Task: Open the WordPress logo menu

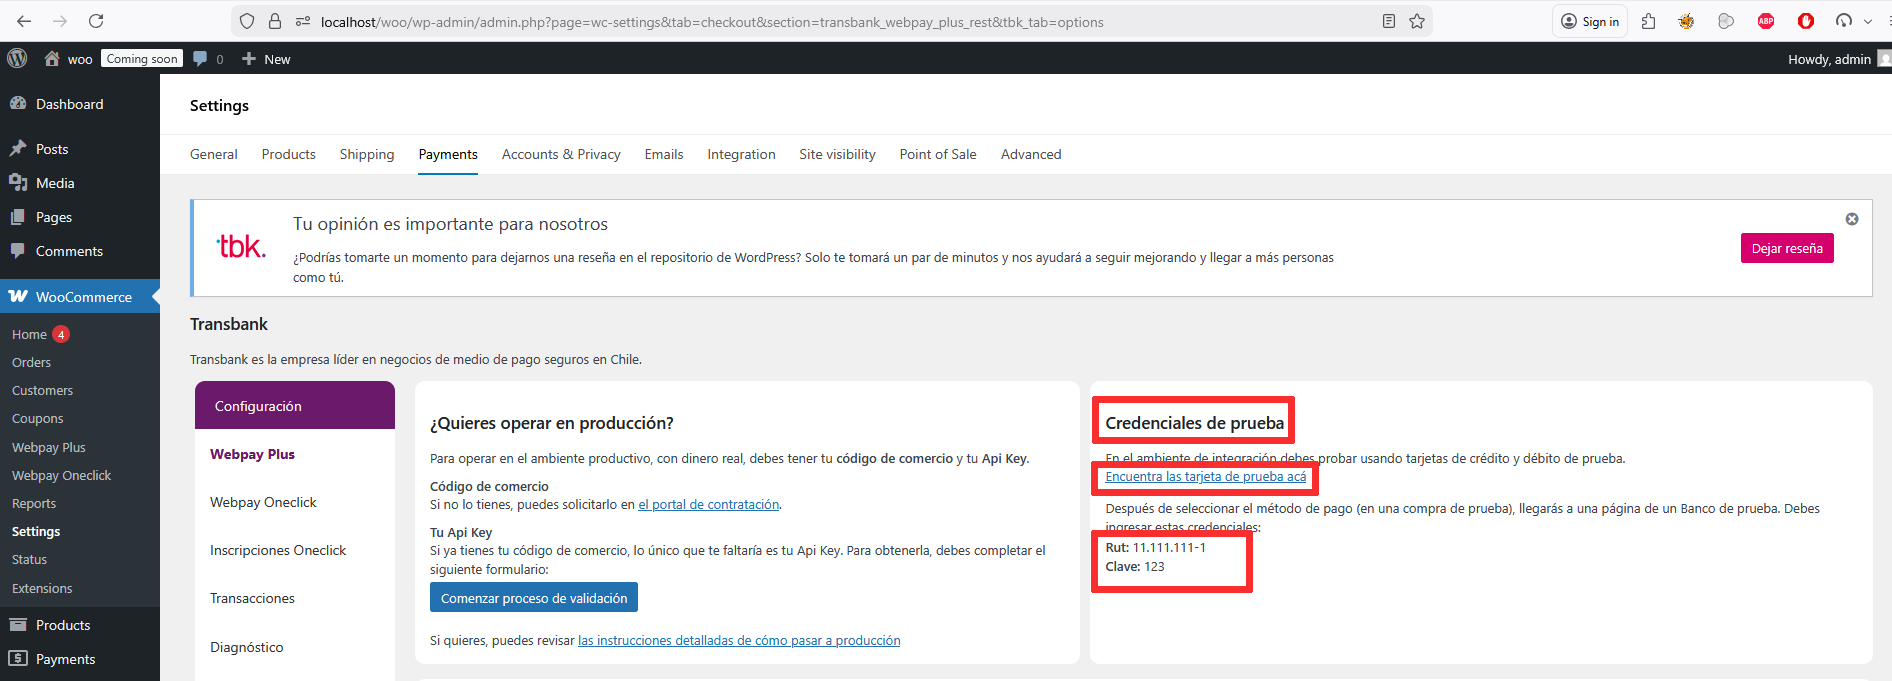Action: pyautogui.click(x=17, y=59)
